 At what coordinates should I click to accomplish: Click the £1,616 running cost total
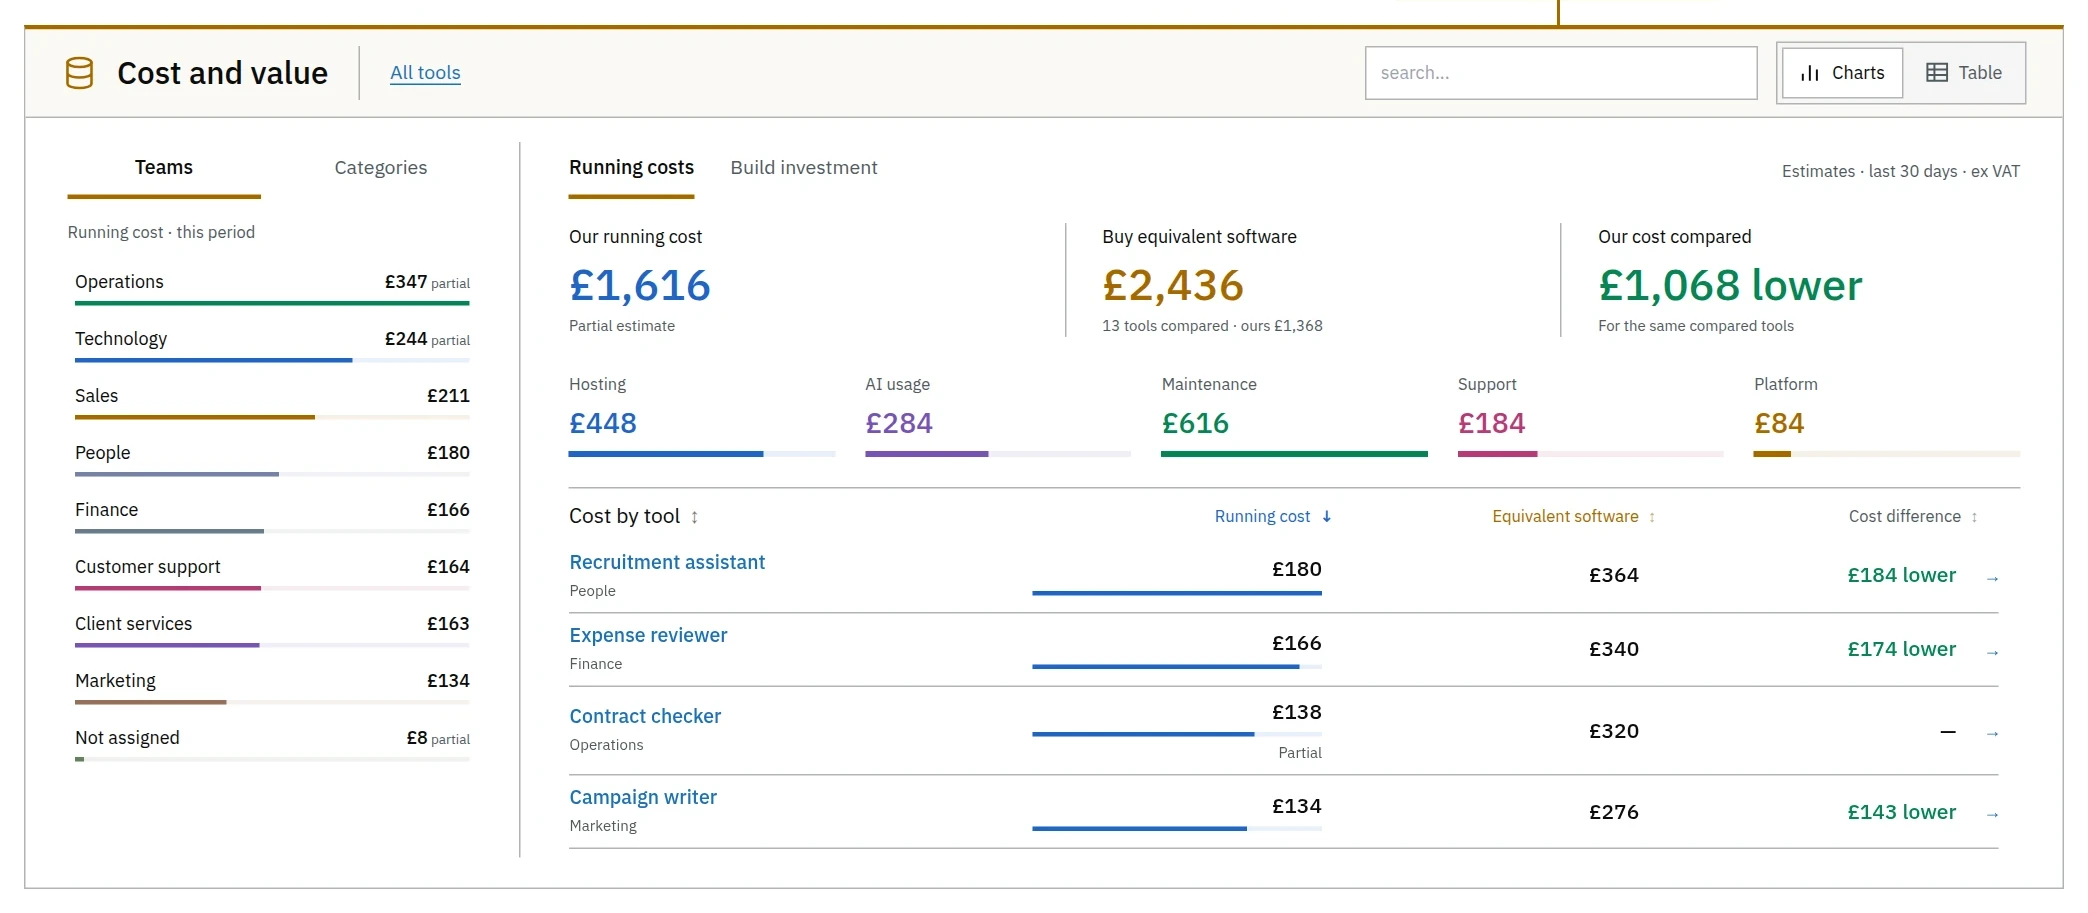point(640,285)
